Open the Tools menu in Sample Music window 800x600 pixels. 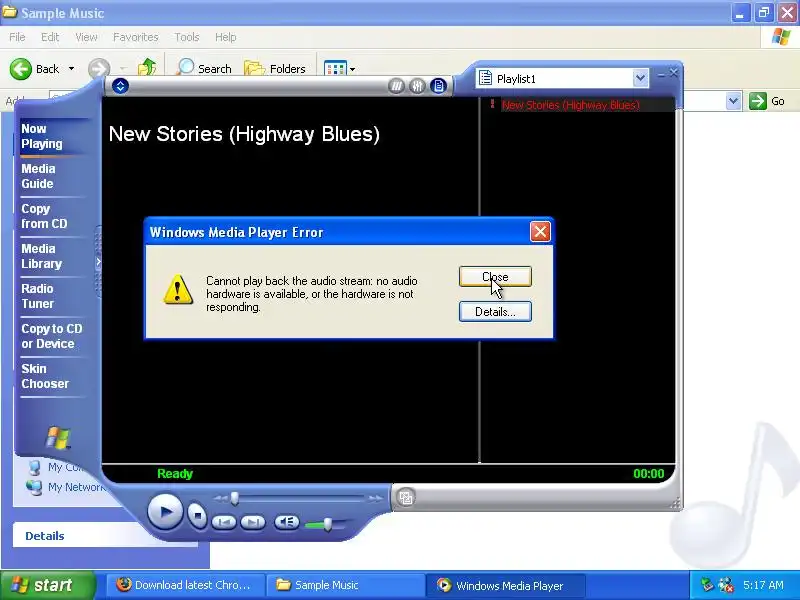tap(187, 37)
